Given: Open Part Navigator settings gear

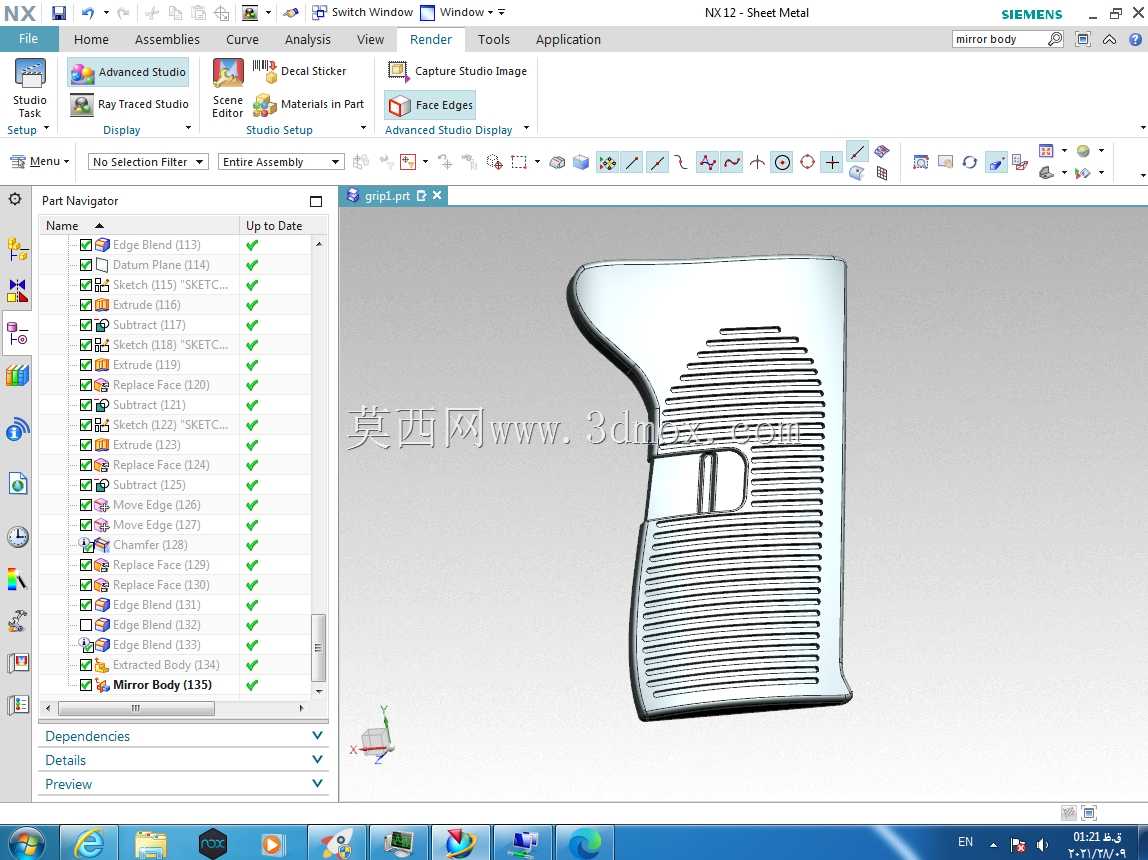Looking at the screenshot, I should pos(15,199).
